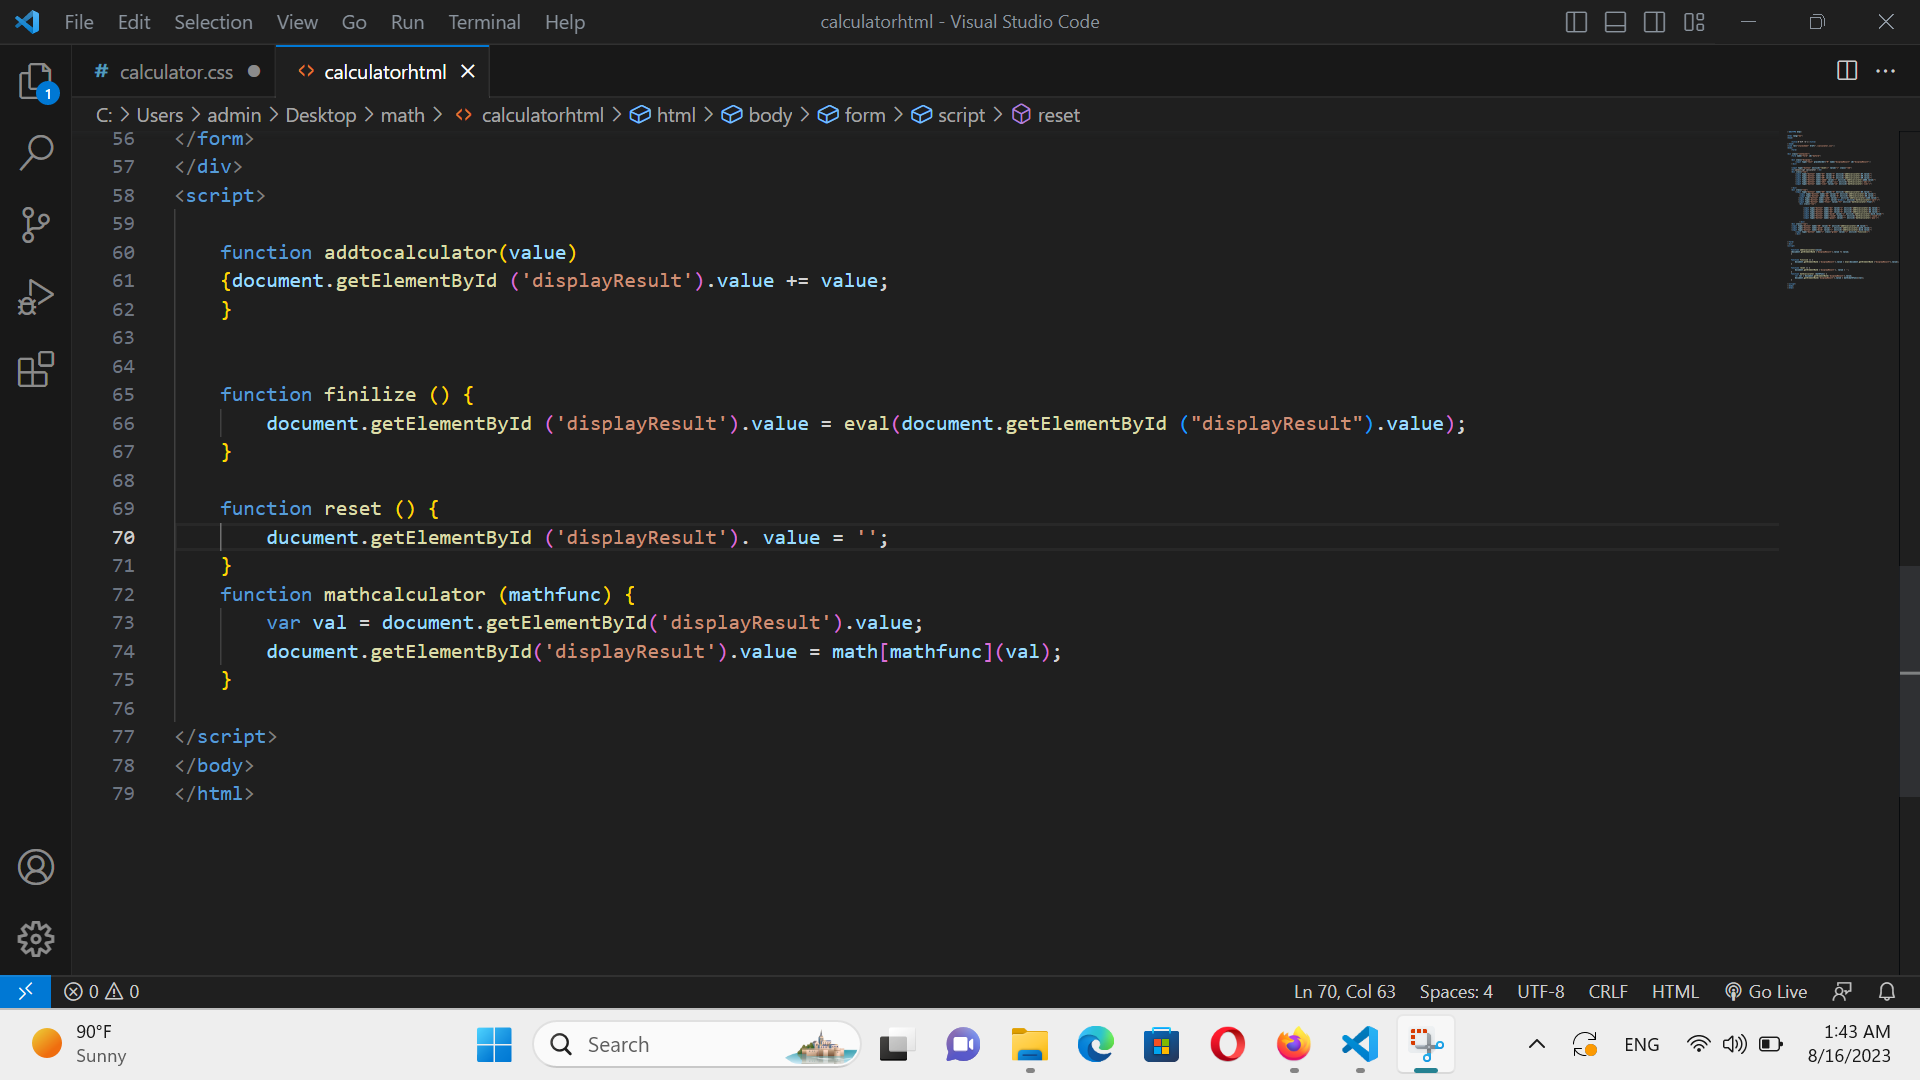Open the Terminal menu
Screen dimensions: 1920x1080
[x=484, y=22]
